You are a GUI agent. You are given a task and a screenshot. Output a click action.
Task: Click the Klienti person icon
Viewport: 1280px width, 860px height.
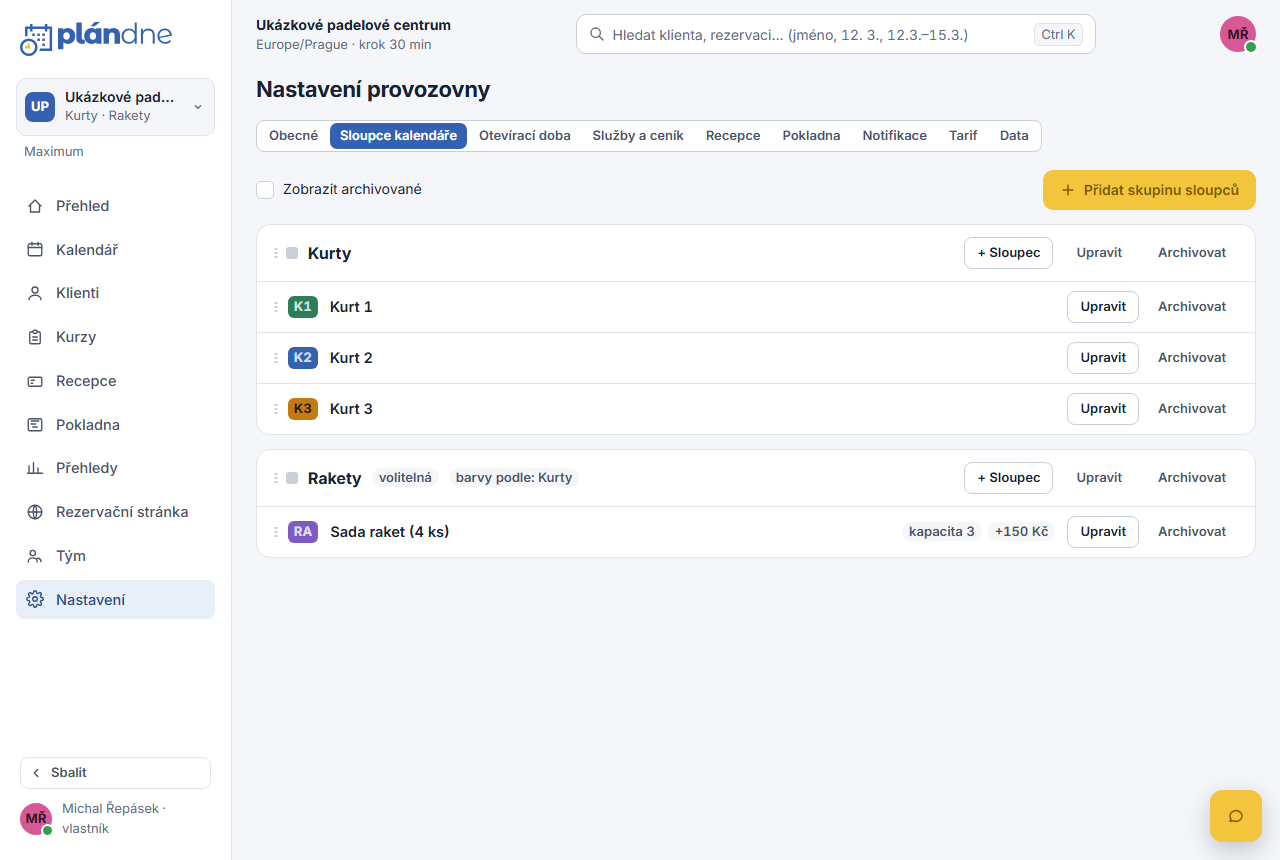pyautogui.click(x=35, y=293)
